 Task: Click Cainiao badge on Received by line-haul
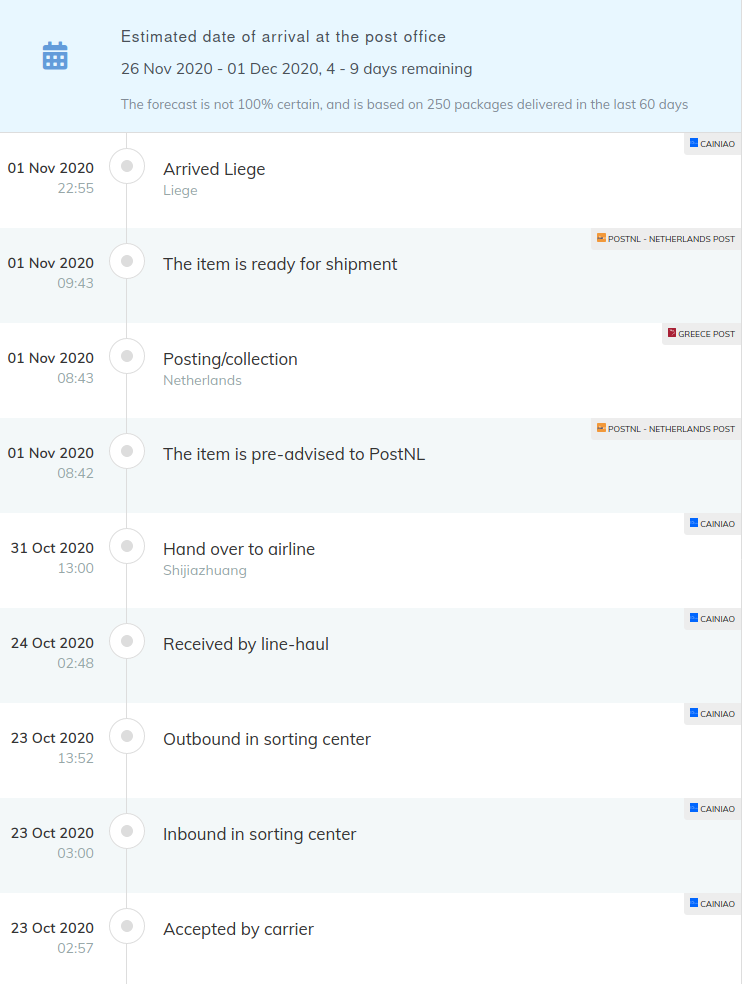coord(712,619)
